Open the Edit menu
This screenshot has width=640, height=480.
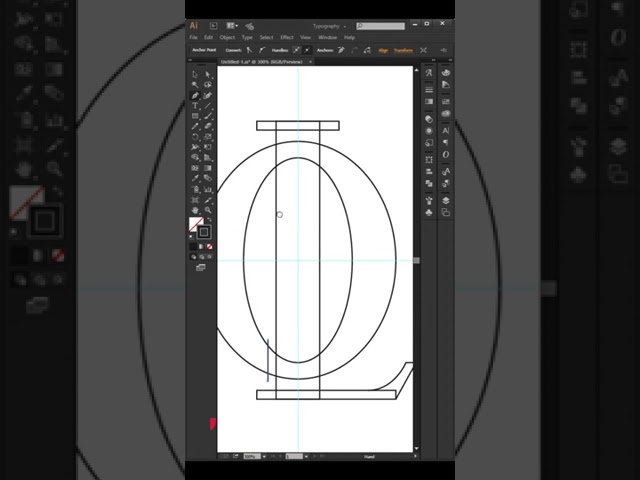[x=209, y=37]
